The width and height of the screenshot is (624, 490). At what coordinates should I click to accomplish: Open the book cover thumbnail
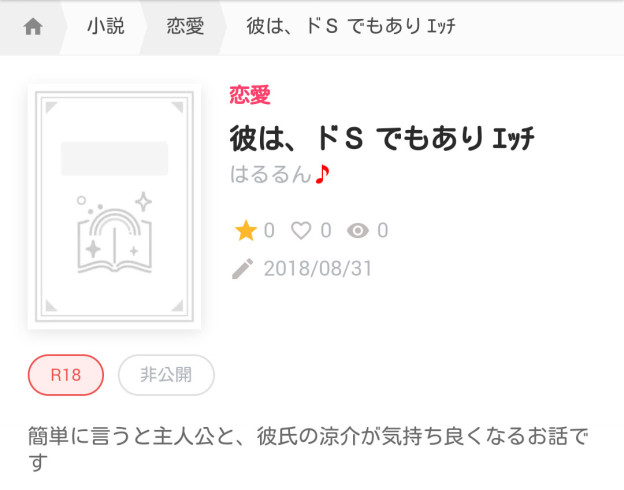[115, 207]
